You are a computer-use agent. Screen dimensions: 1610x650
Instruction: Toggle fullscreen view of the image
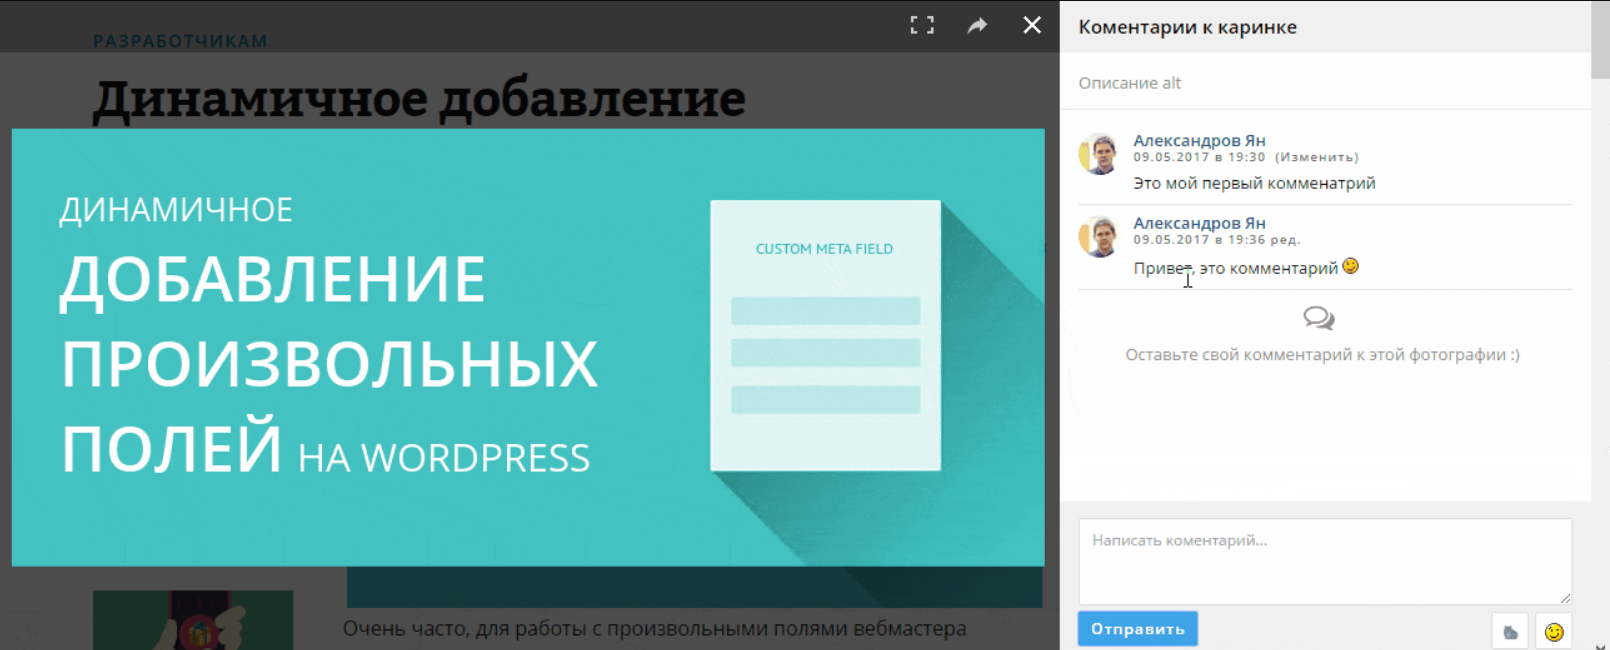coord(922,26)
